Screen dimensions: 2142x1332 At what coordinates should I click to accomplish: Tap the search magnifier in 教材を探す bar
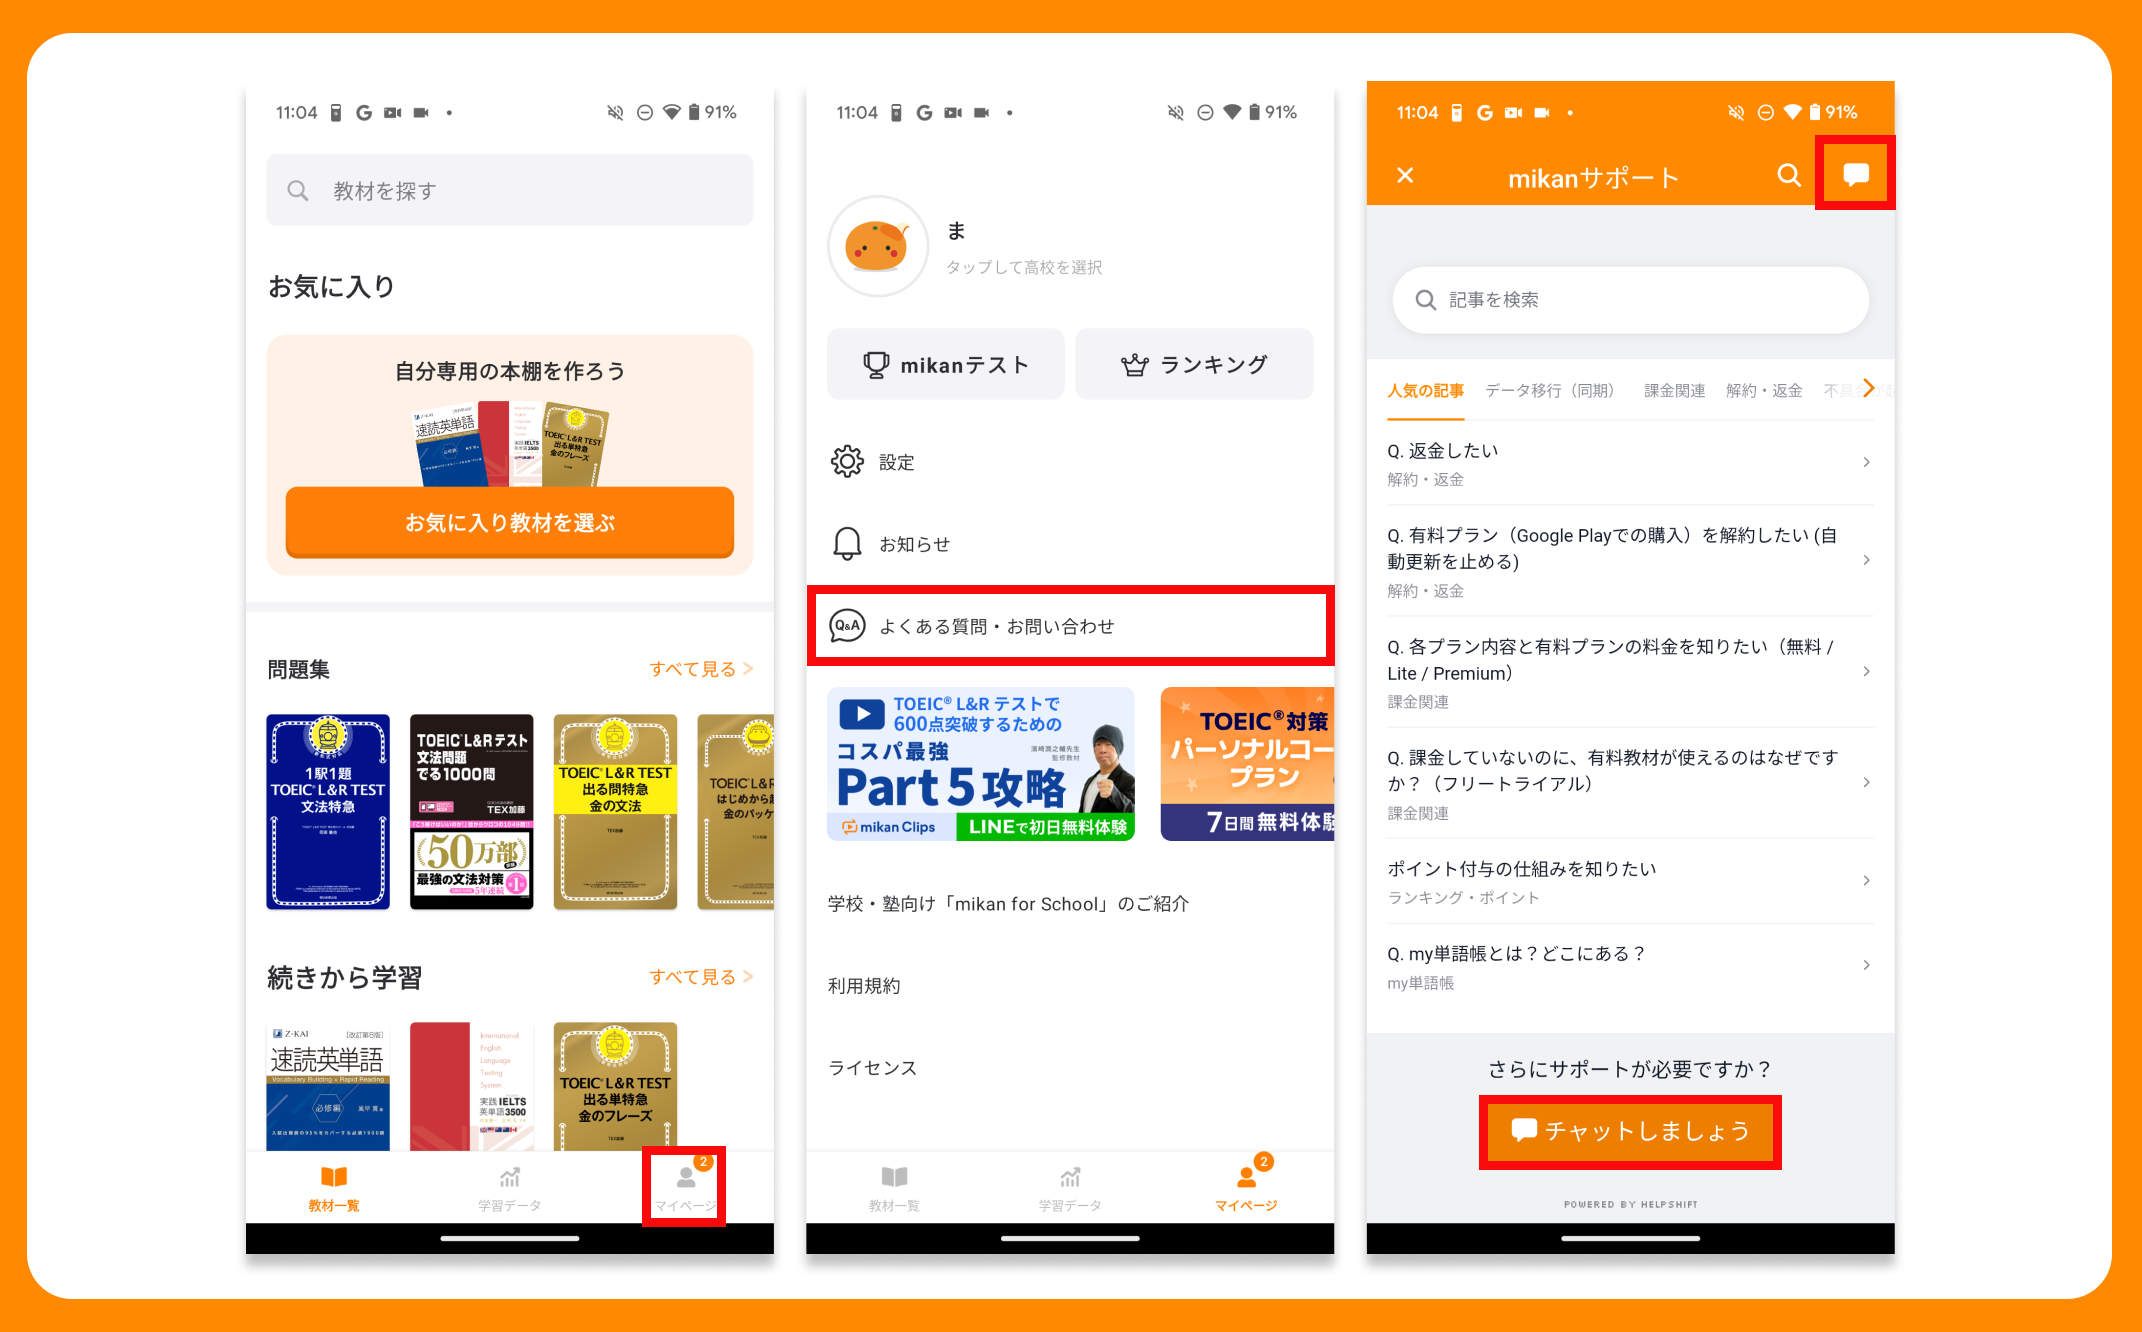coord(298,190)
